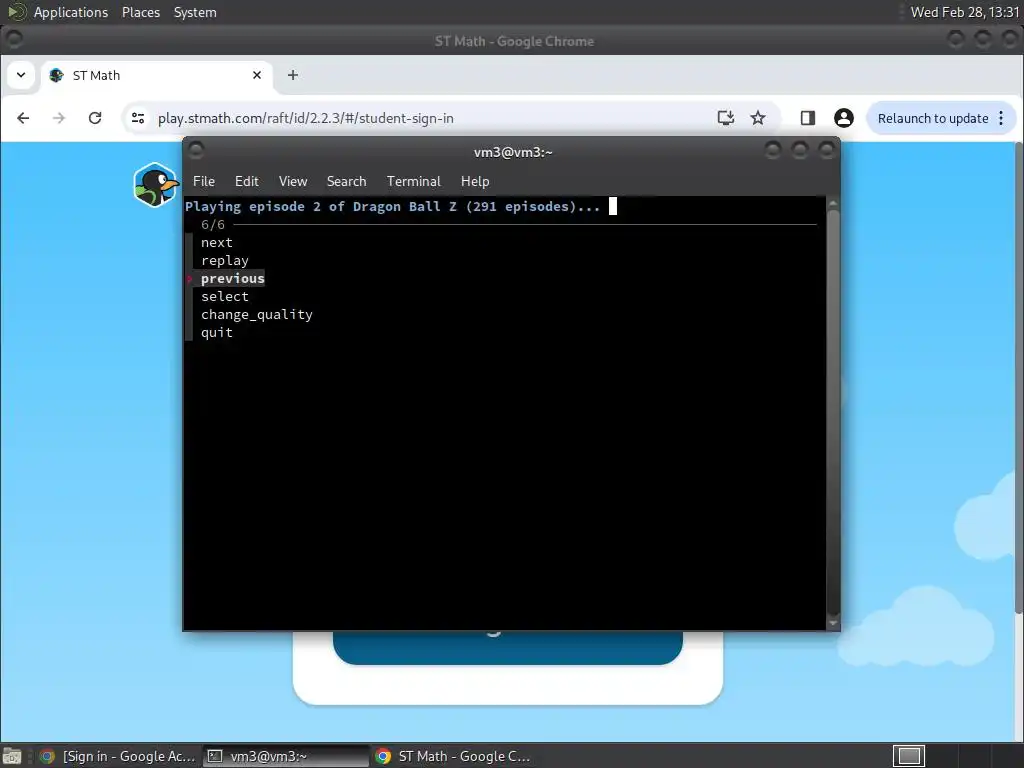Viewport: 1024px width, 768px height.
Task: Click the clock showing Wed Feb 28
Action: pyautogui.click(x=965, y=12)
